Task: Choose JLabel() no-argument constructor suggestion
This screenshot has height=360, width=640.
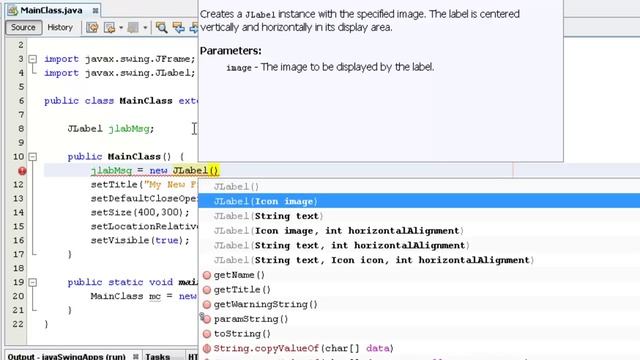Action: (419, 187)
